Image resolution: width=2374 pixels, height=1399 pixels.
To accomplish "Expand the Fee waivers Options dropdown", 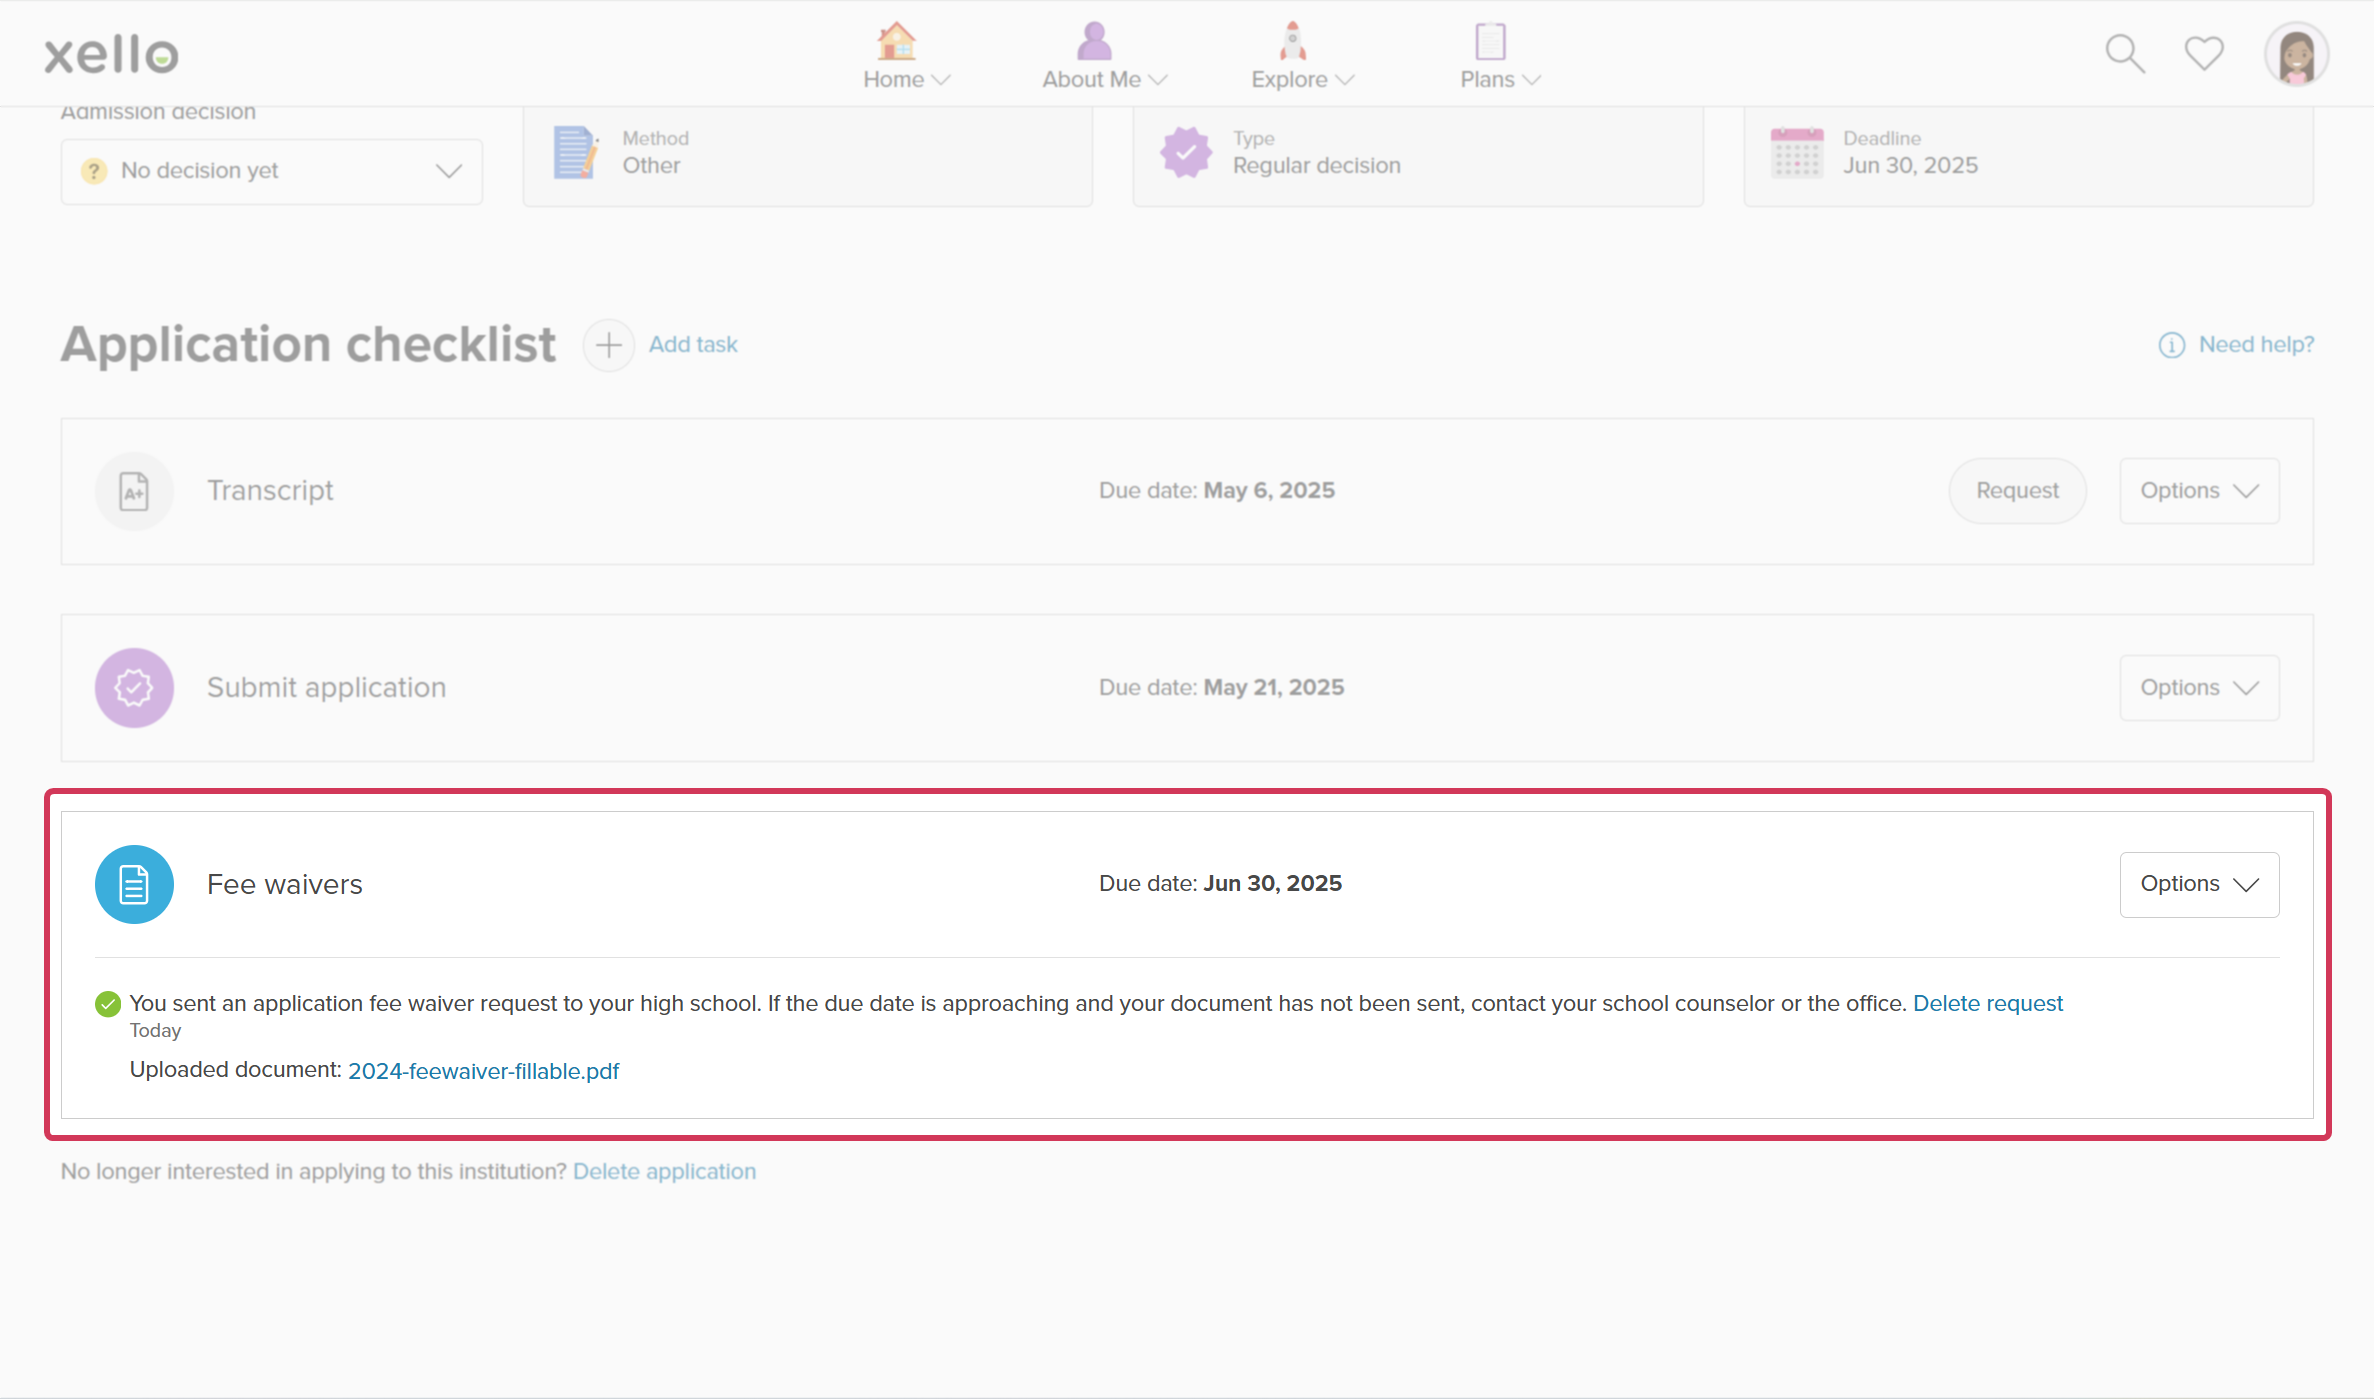I will click(x=2199, y=883).
